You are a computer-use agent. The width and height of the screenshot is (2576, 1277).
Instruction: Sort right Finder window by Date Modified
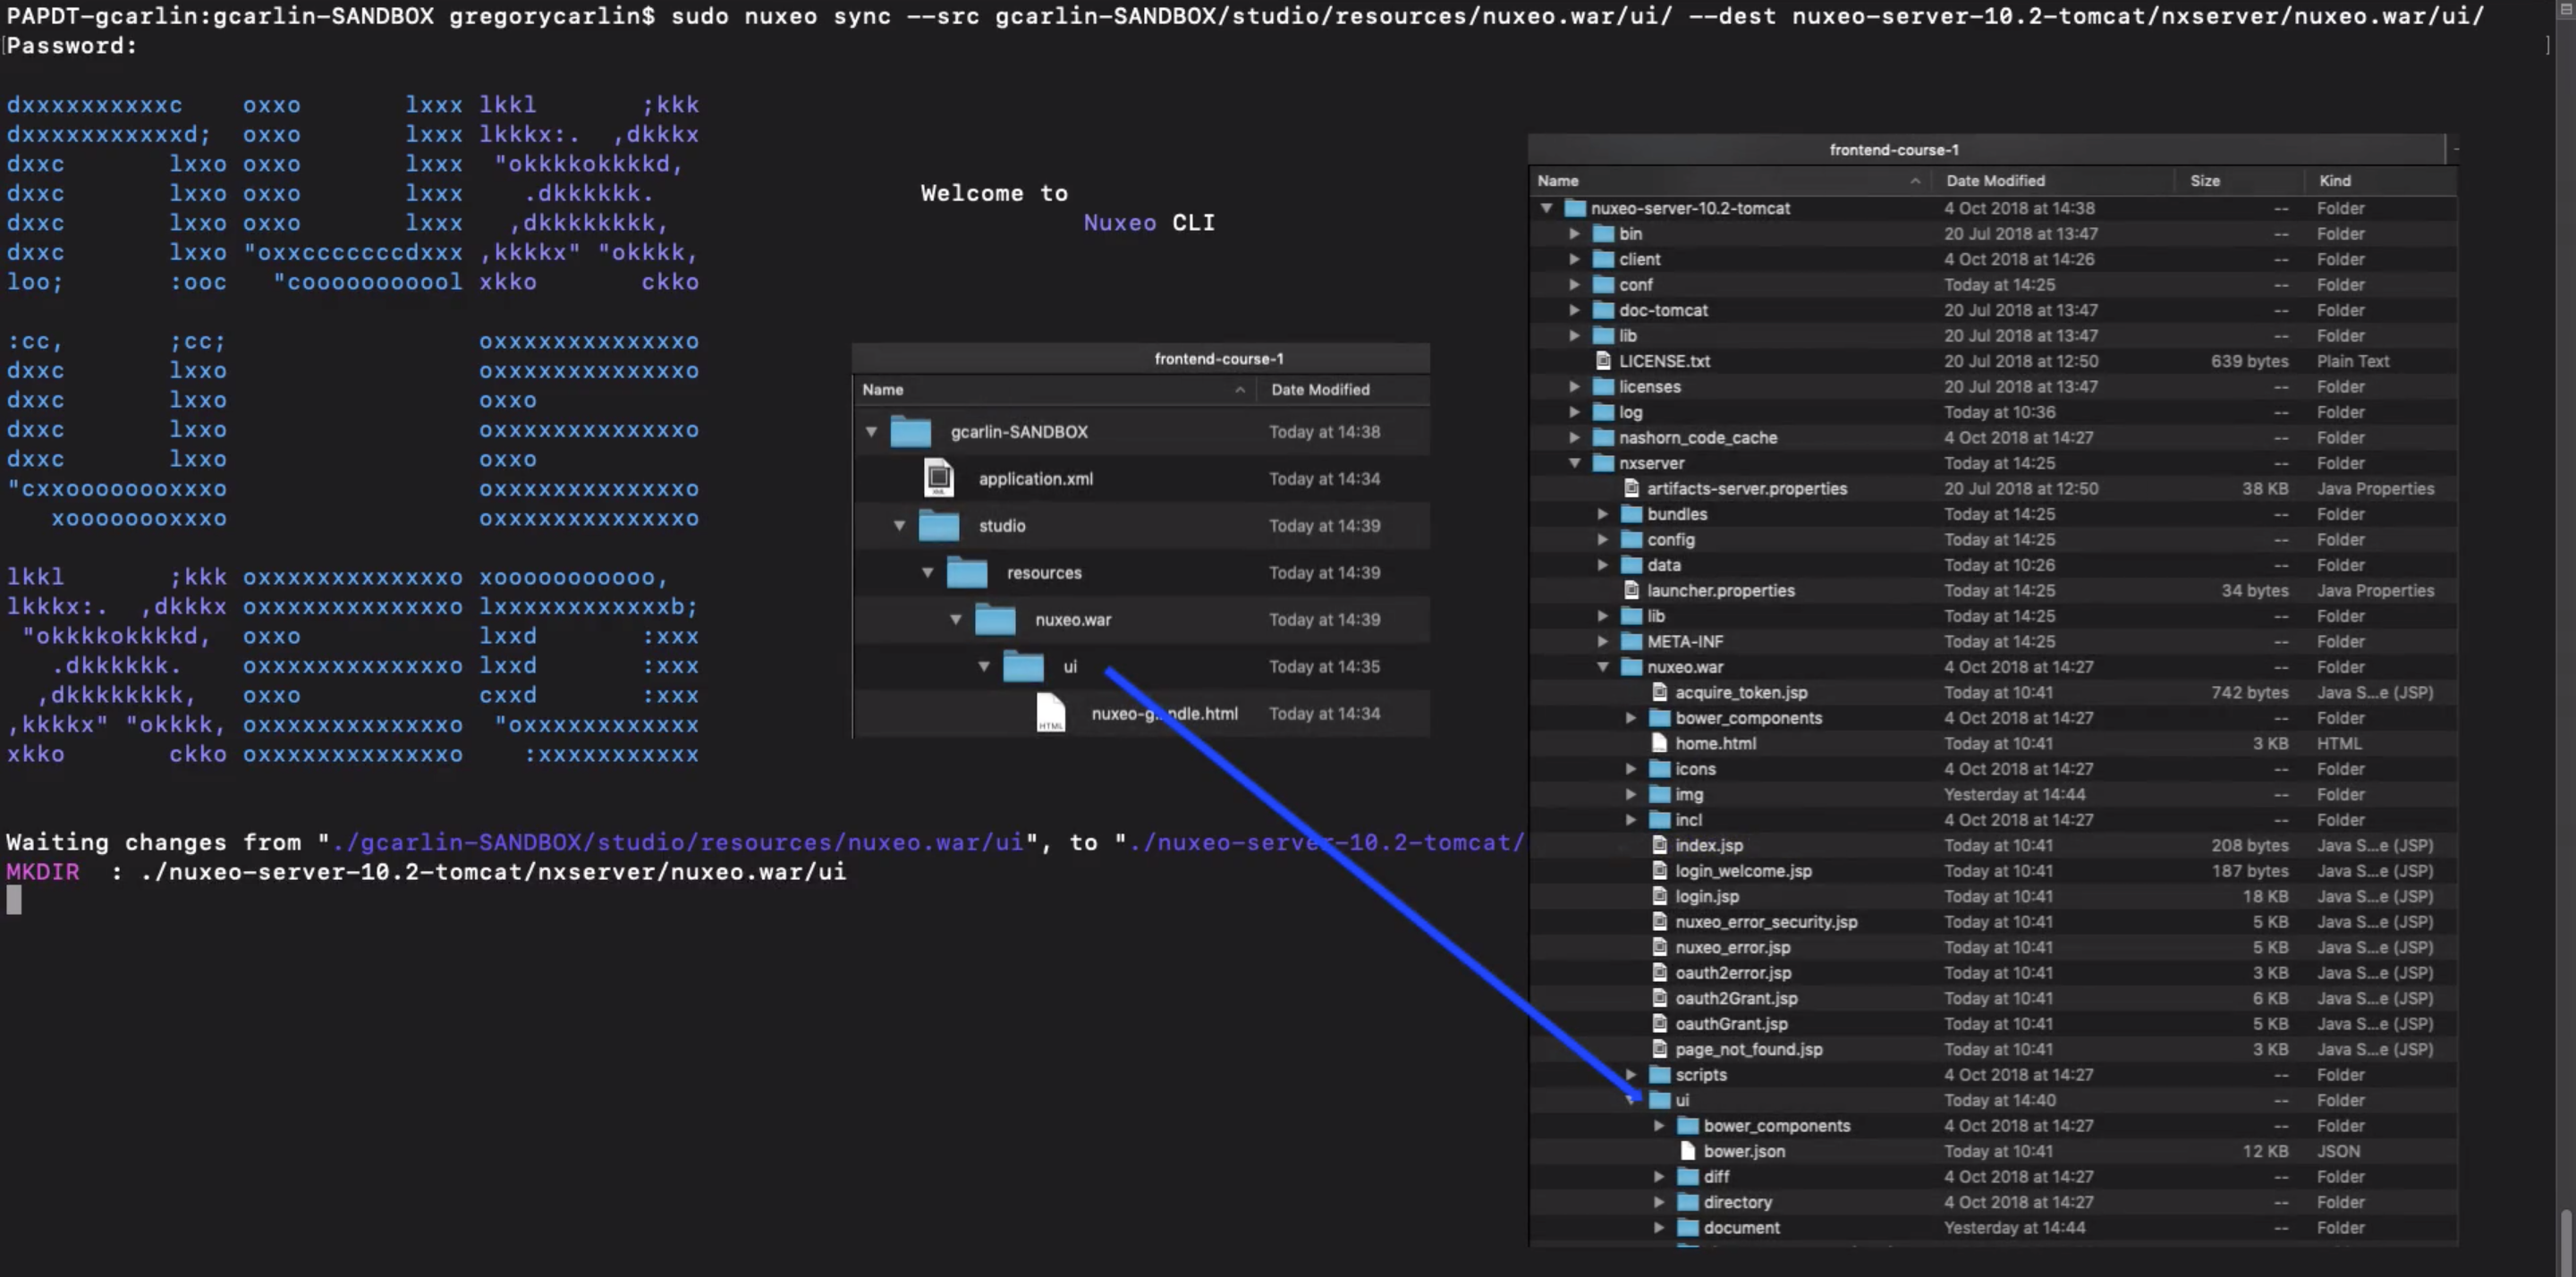pyautogui.click(x=2052, y=180)
